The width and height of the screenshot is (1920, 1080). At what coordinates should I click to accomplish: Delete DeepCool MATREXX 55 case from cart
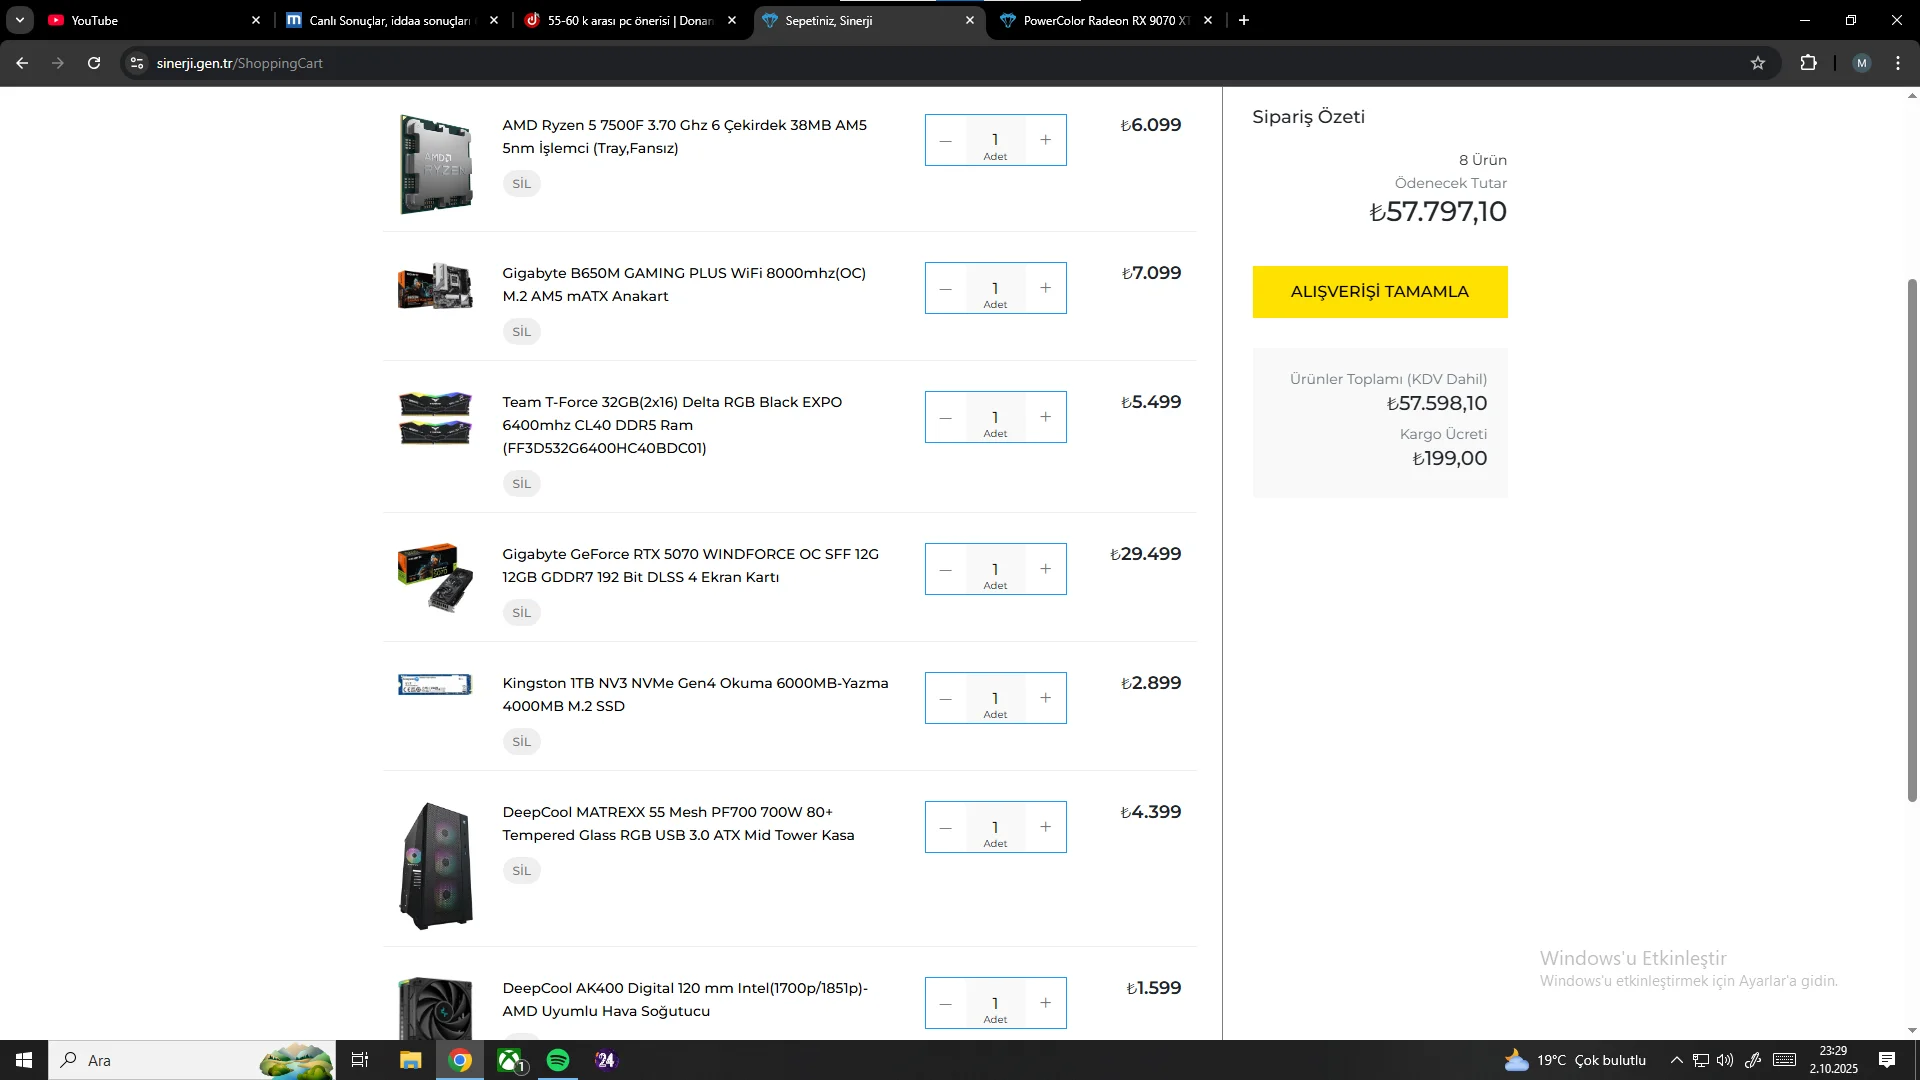pyautogui.click(x=521, y=871)
